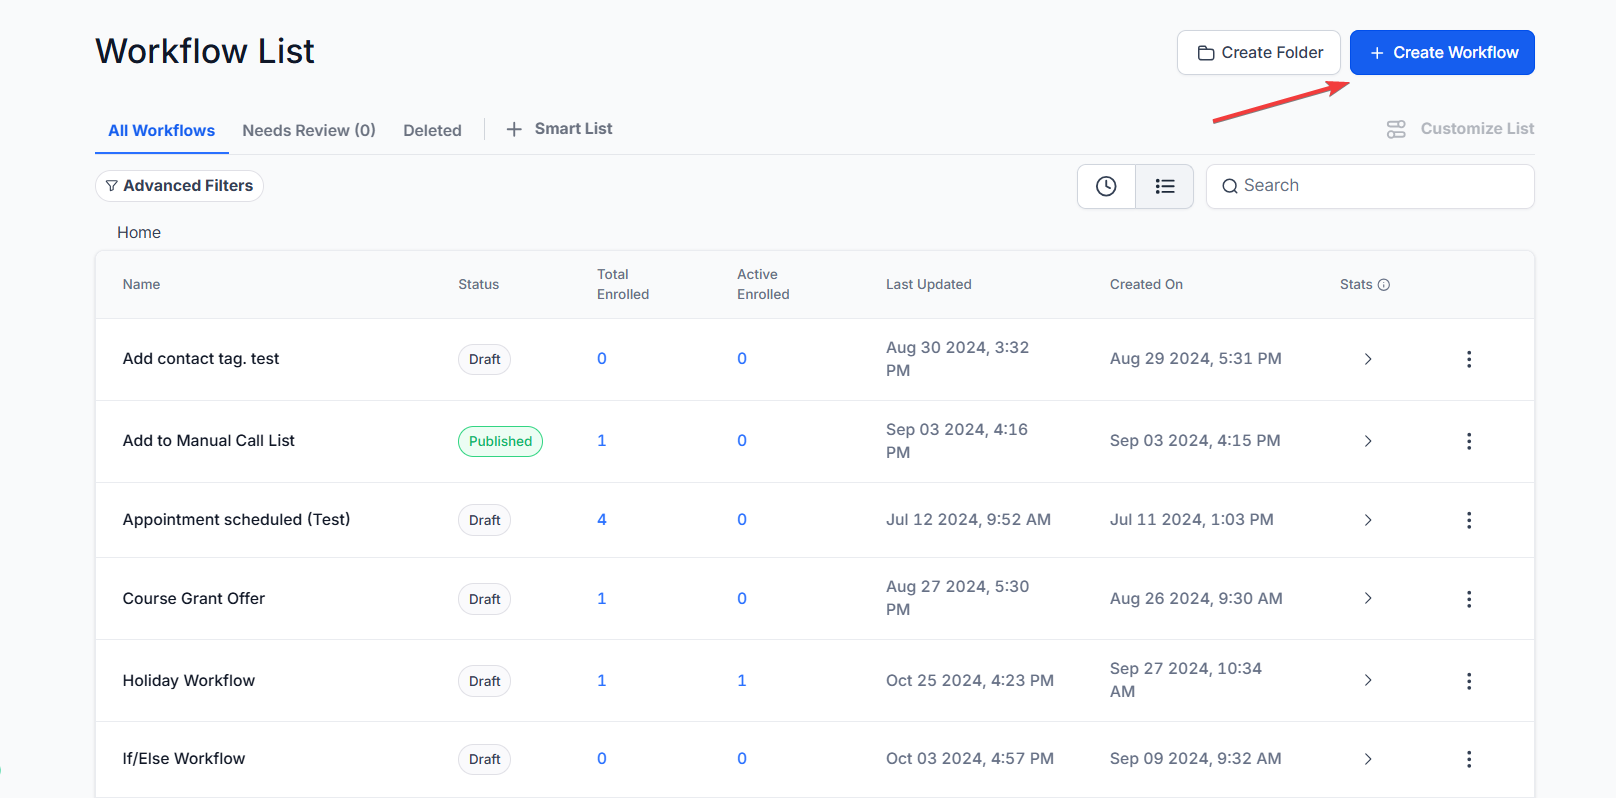Screen dimensions: 1616x798
Task: Add a new Smart List
Action: [x=559, y=129]
